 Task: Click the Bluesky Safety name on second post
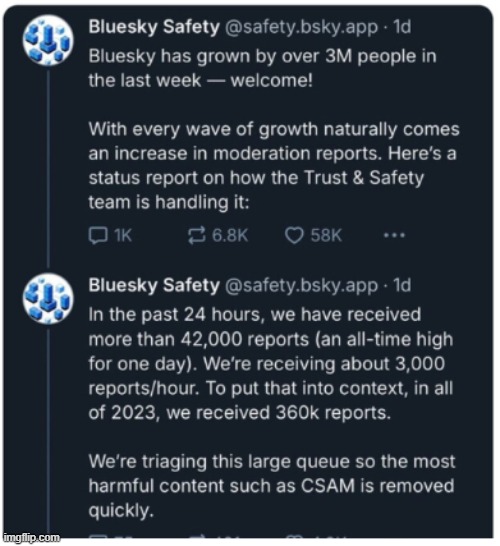[x=154, y=285]
